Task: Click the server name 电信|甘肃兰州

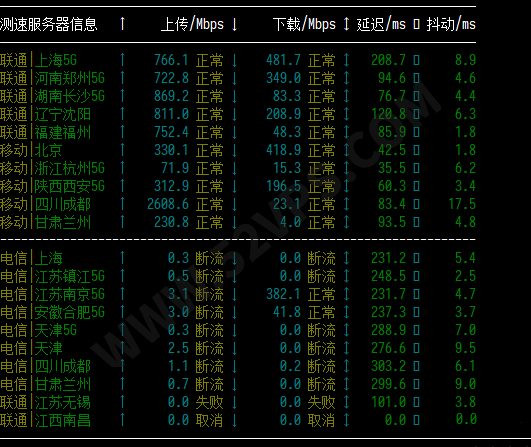Action: 45,384
